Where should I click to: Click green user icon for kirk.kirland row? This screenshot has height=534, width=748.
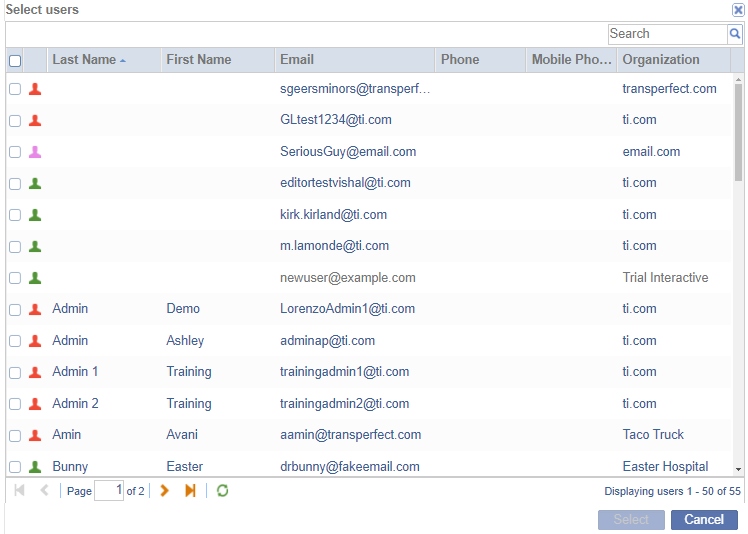tap(35, 215)
